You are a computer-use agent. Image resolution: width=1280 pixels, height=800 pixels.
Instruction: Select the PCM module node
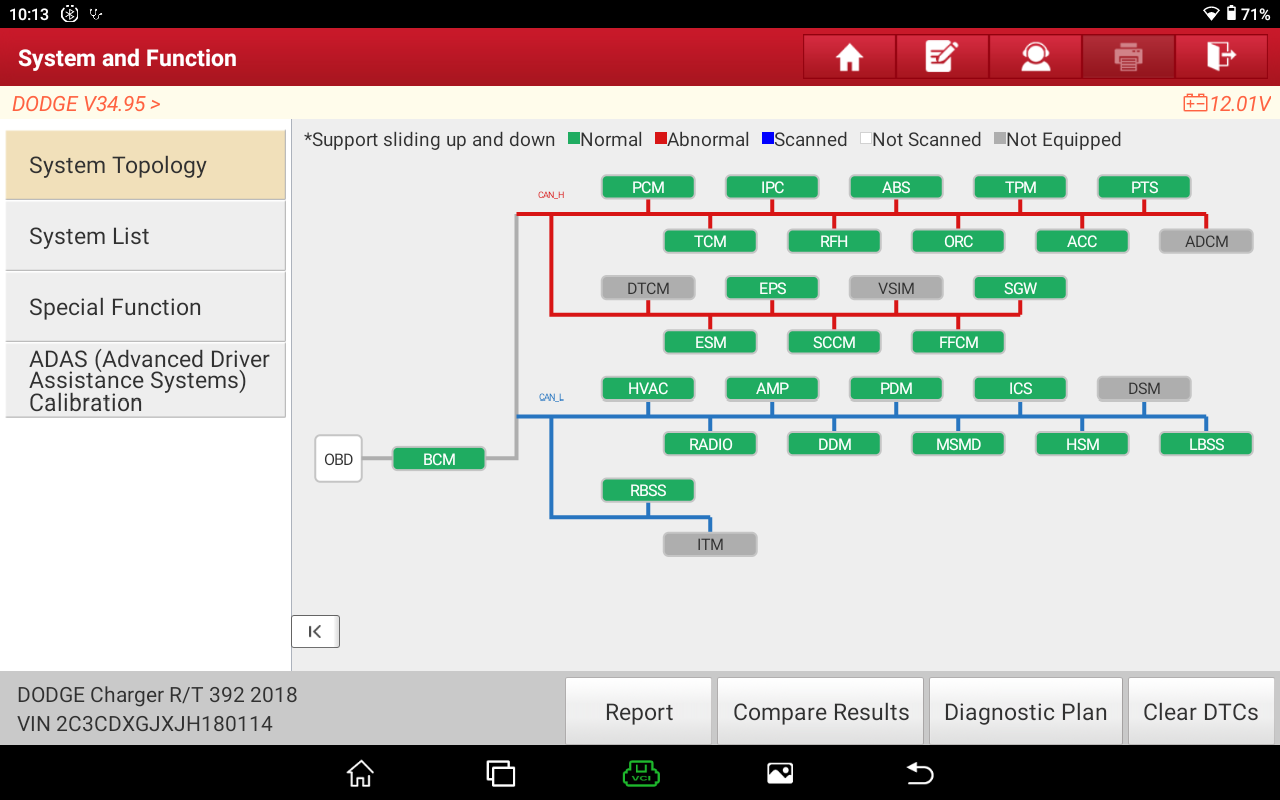pos(648,187)
